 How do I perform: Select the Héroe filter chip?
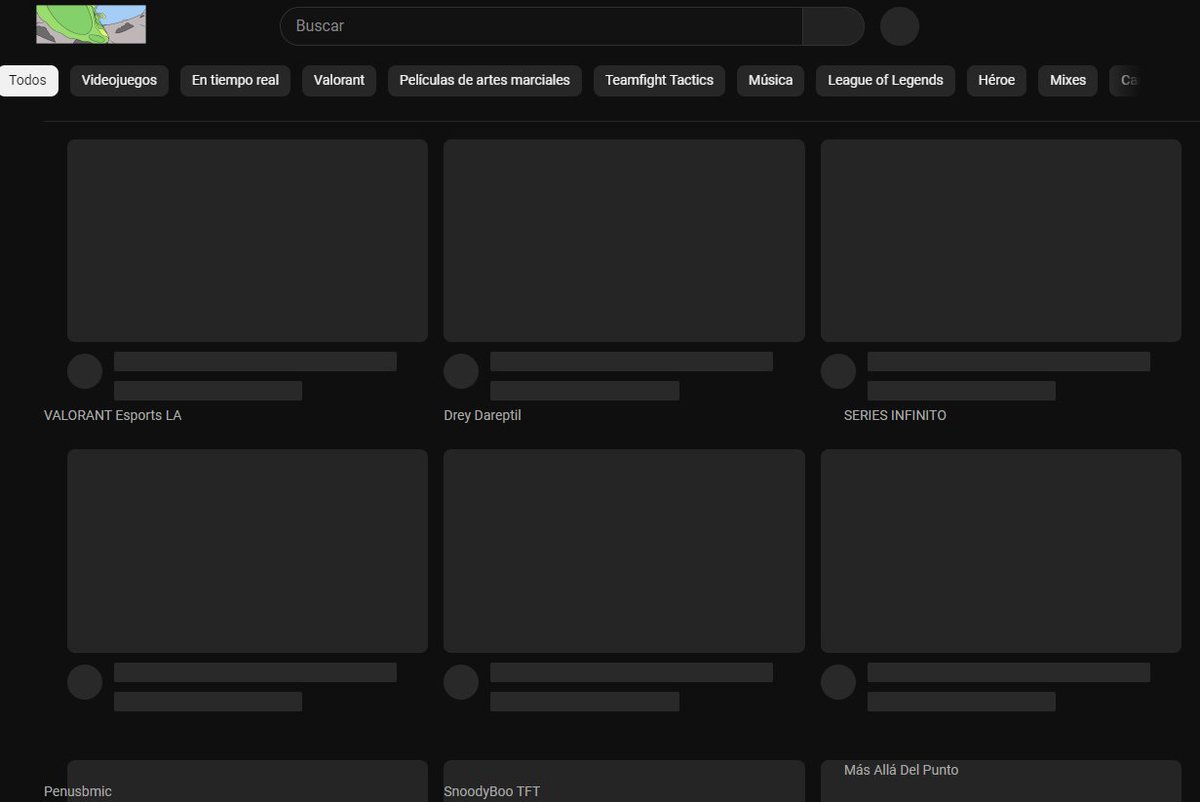coord(996,80)
